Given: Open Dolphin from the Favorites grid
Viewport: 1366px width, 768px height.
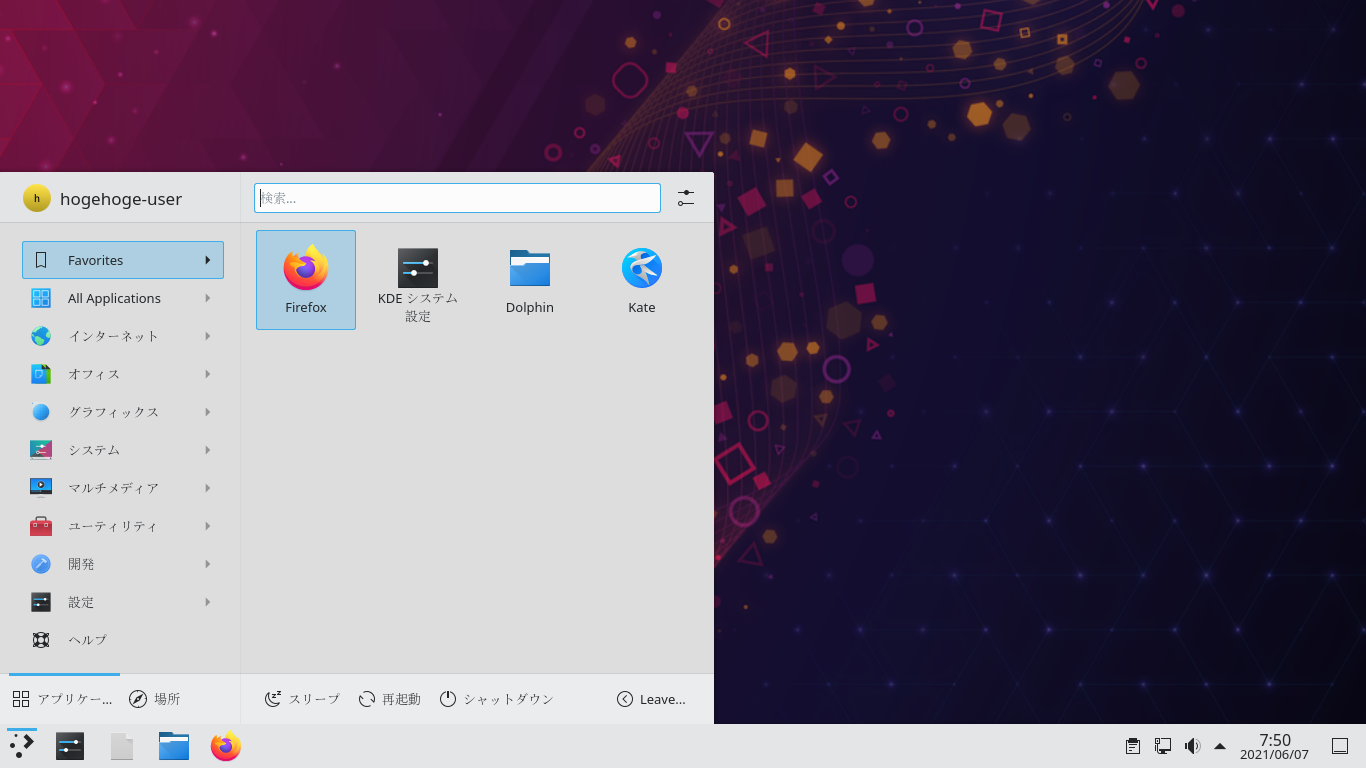Looking at the screenshot, I should point(530,280).
